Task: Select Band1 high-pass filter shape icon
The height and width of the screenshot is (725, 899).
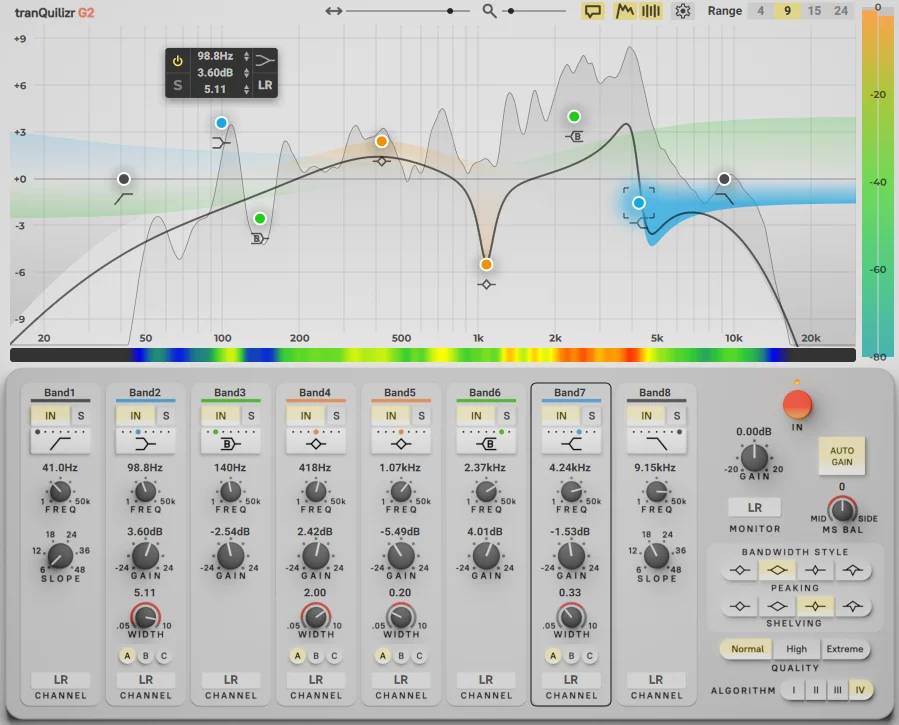Action: (x=60, y=444)
